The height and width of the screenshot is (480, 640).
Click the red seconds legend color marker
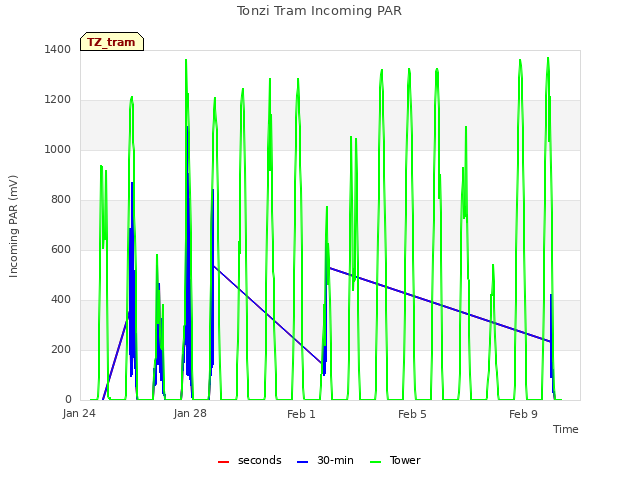pyautogui.click(x=223, y=462)
